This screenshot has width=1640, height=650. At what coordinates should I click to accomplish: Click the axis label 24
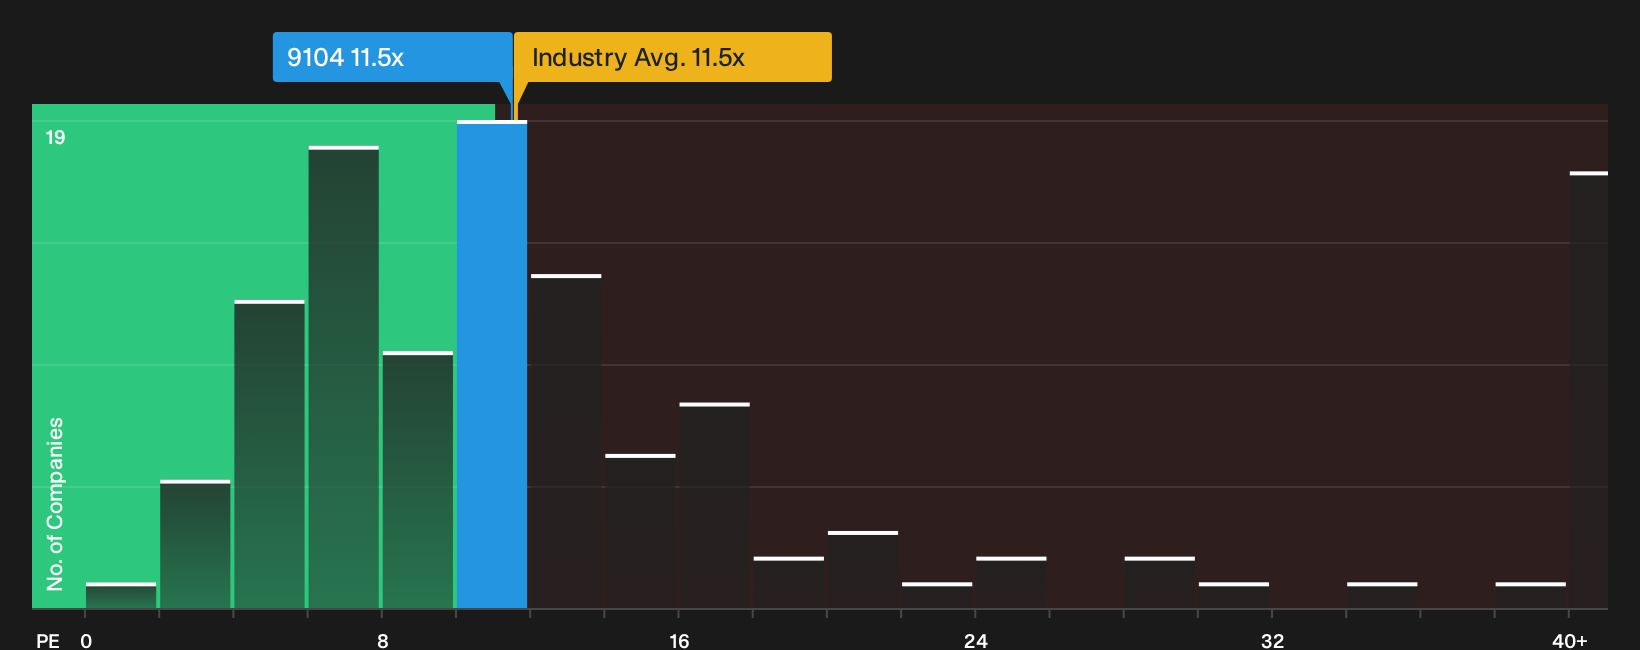[x=976, y=640]
